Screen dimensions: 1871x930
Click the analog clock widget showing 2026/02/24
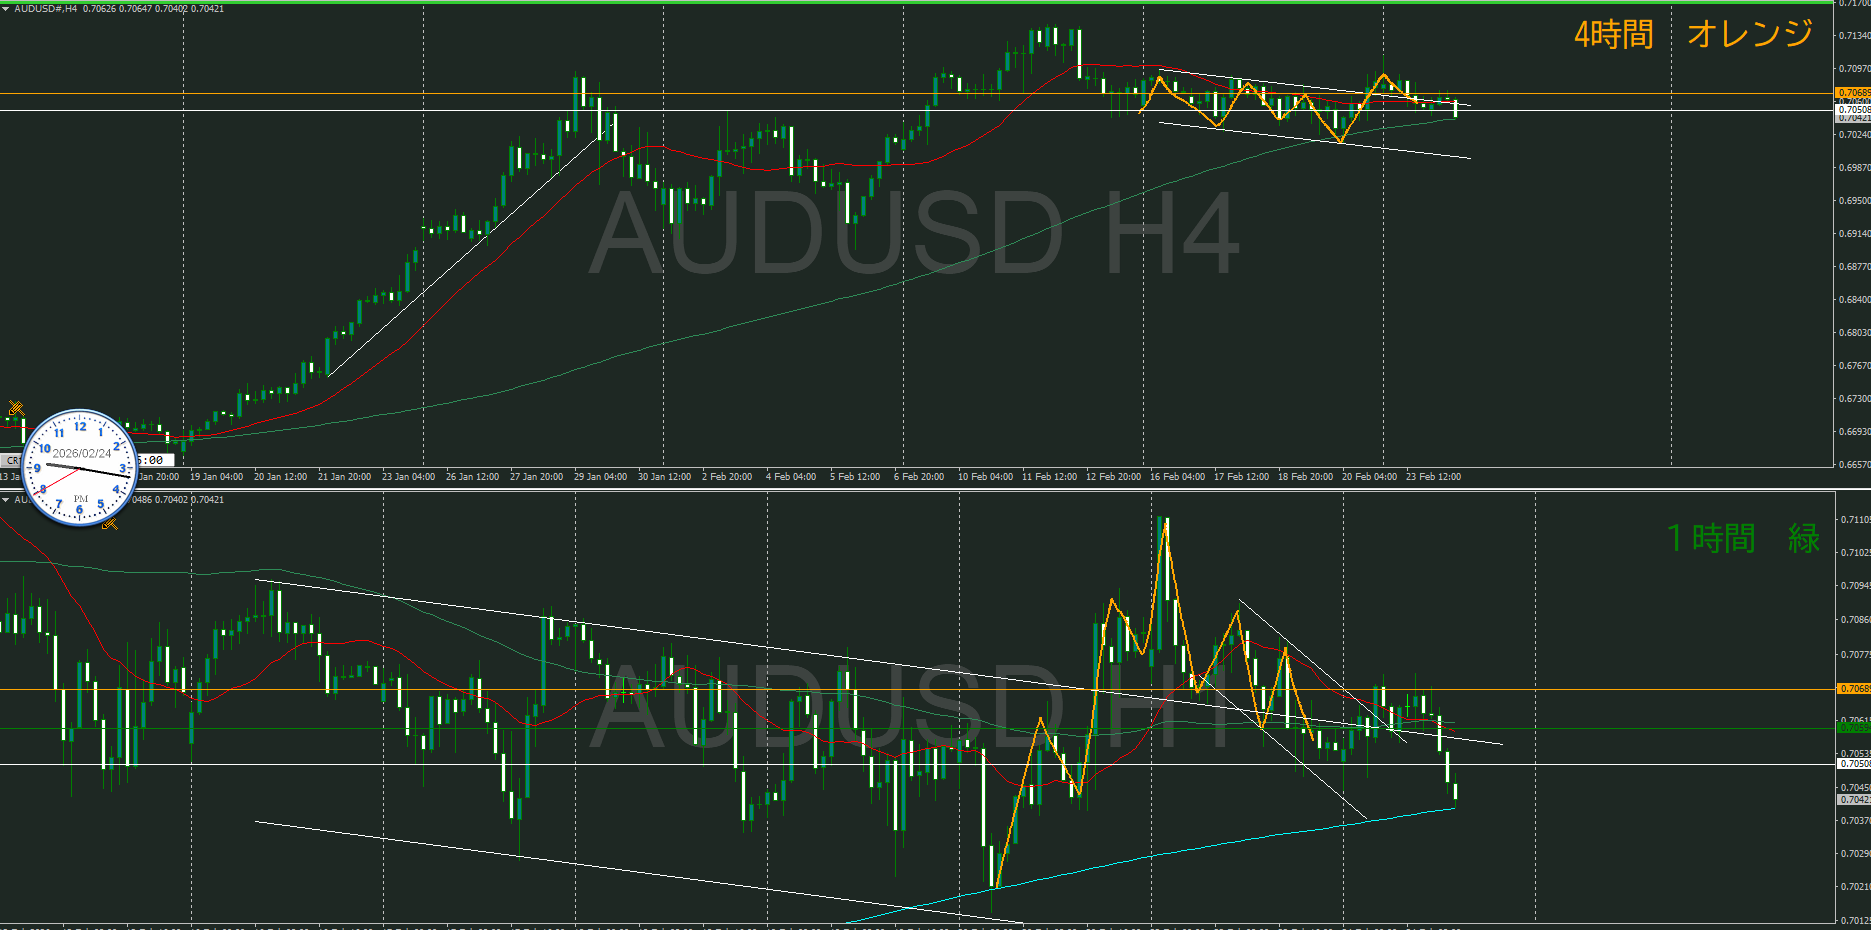pyautogui.click(x=79, y=467)
